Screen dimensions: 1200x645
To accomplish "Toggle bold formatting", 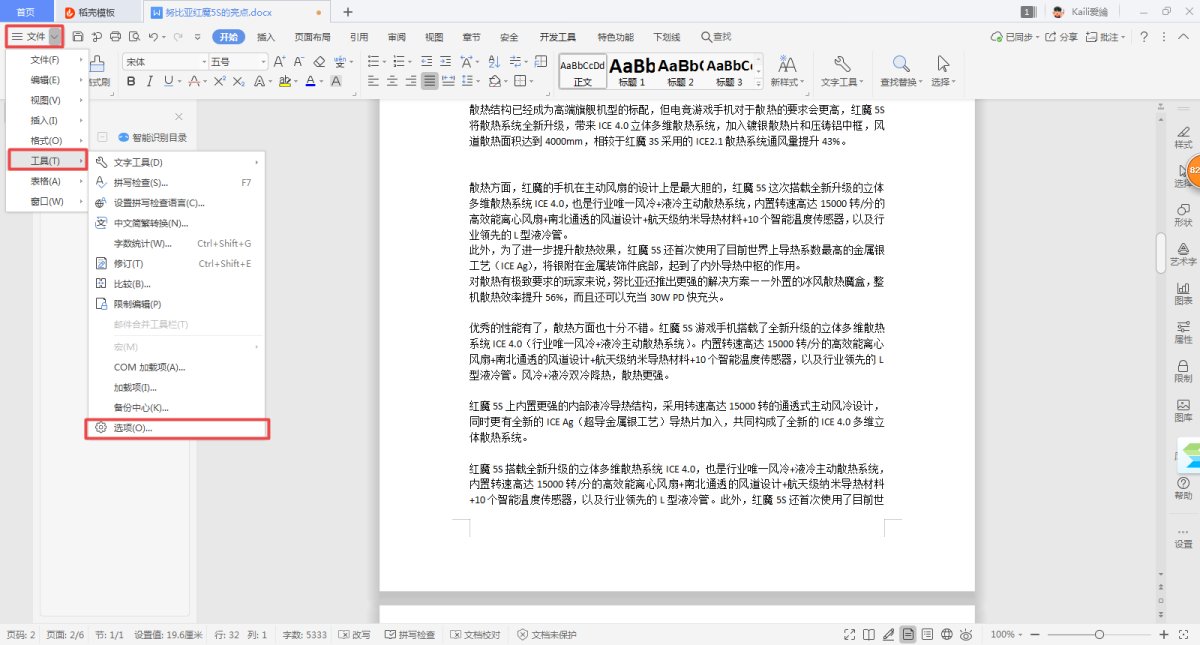I will (130, 81).
